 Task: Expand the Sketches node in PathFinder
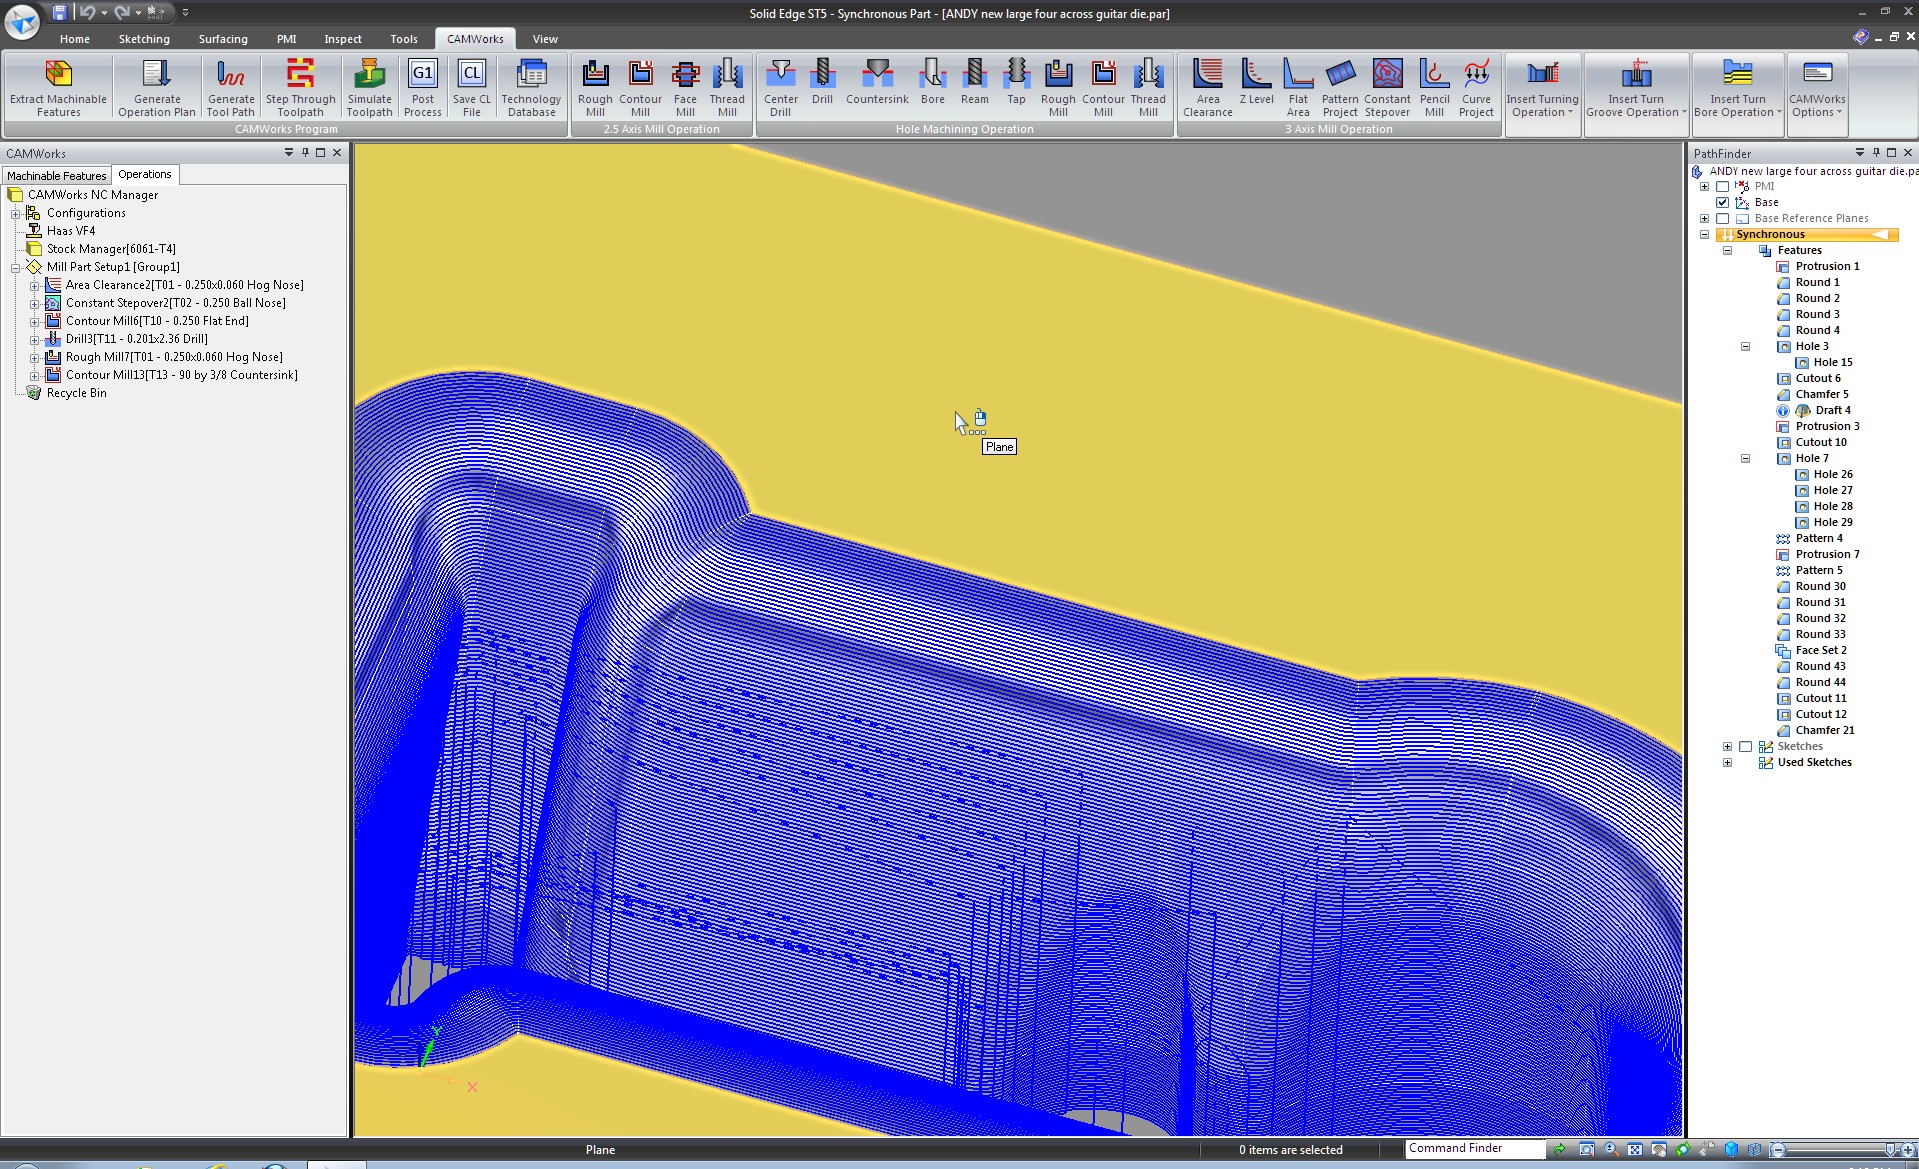(1727, 747)
